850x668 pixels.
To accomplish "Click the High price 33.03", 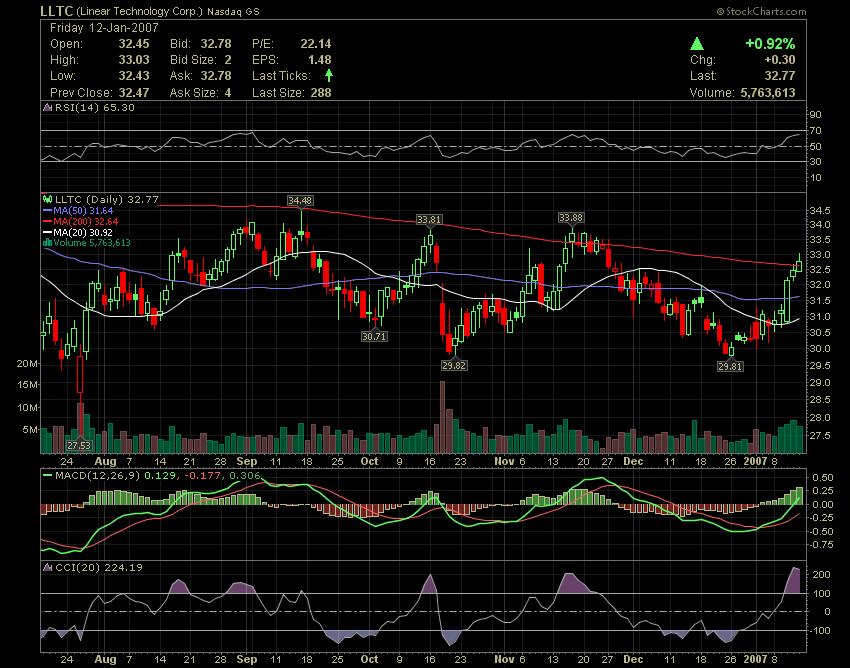I will click(134, 60).
